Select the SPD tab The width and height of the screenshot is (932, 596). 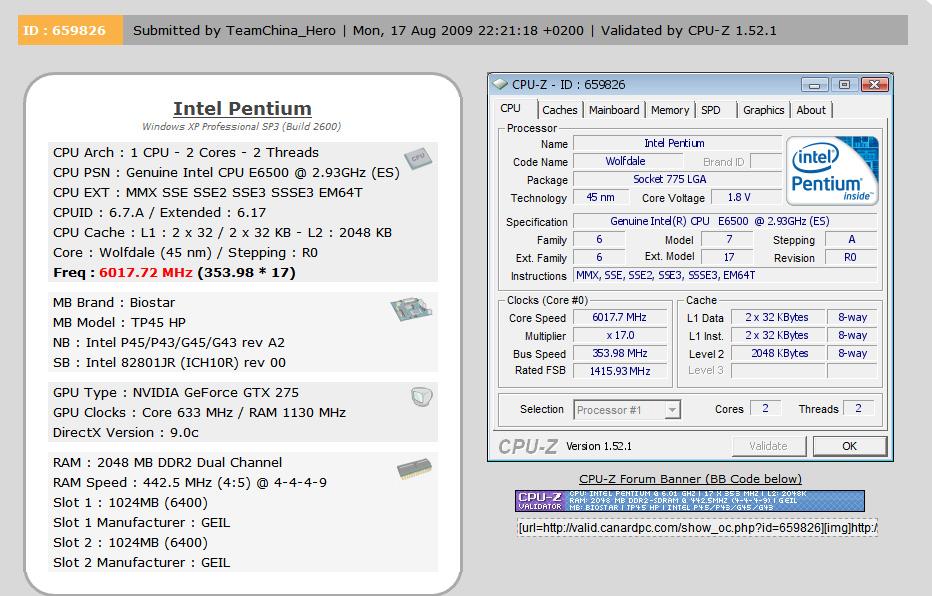click(710, 110)
